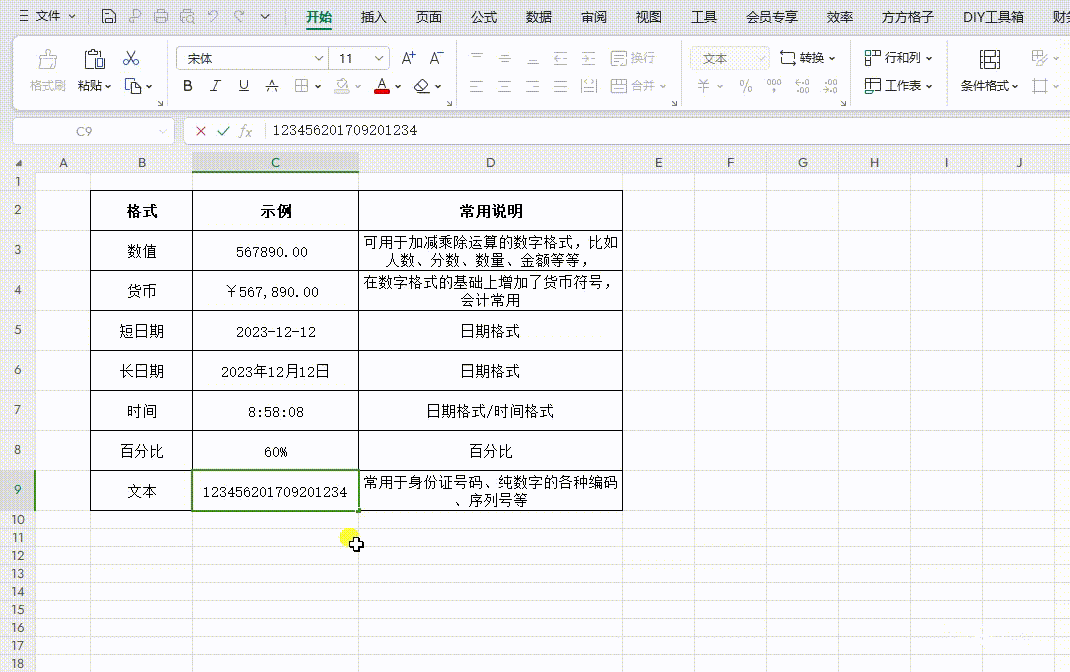Switch to the Formulas (公式) tab

484,17
